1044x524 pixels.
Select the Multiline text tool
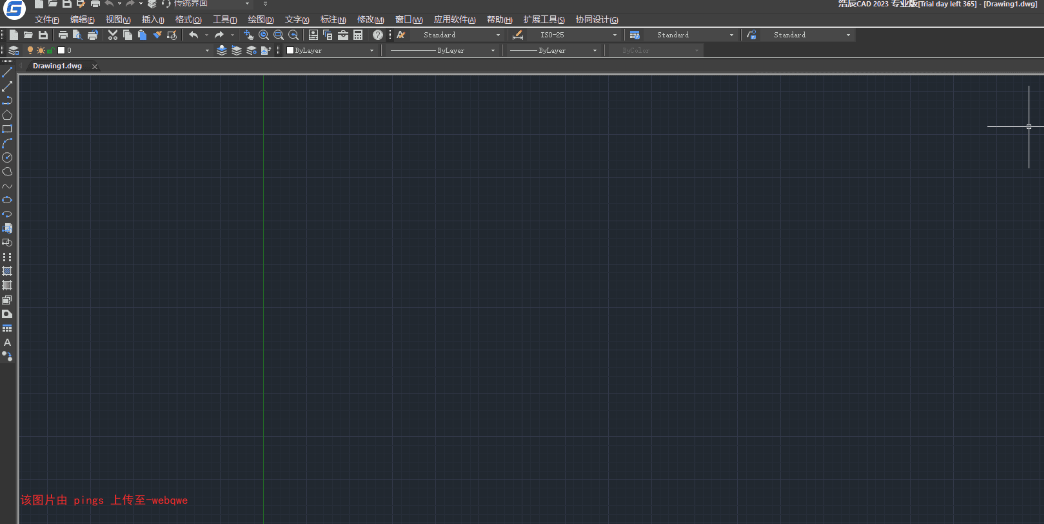pyautogui.click(x=7, y=343)
